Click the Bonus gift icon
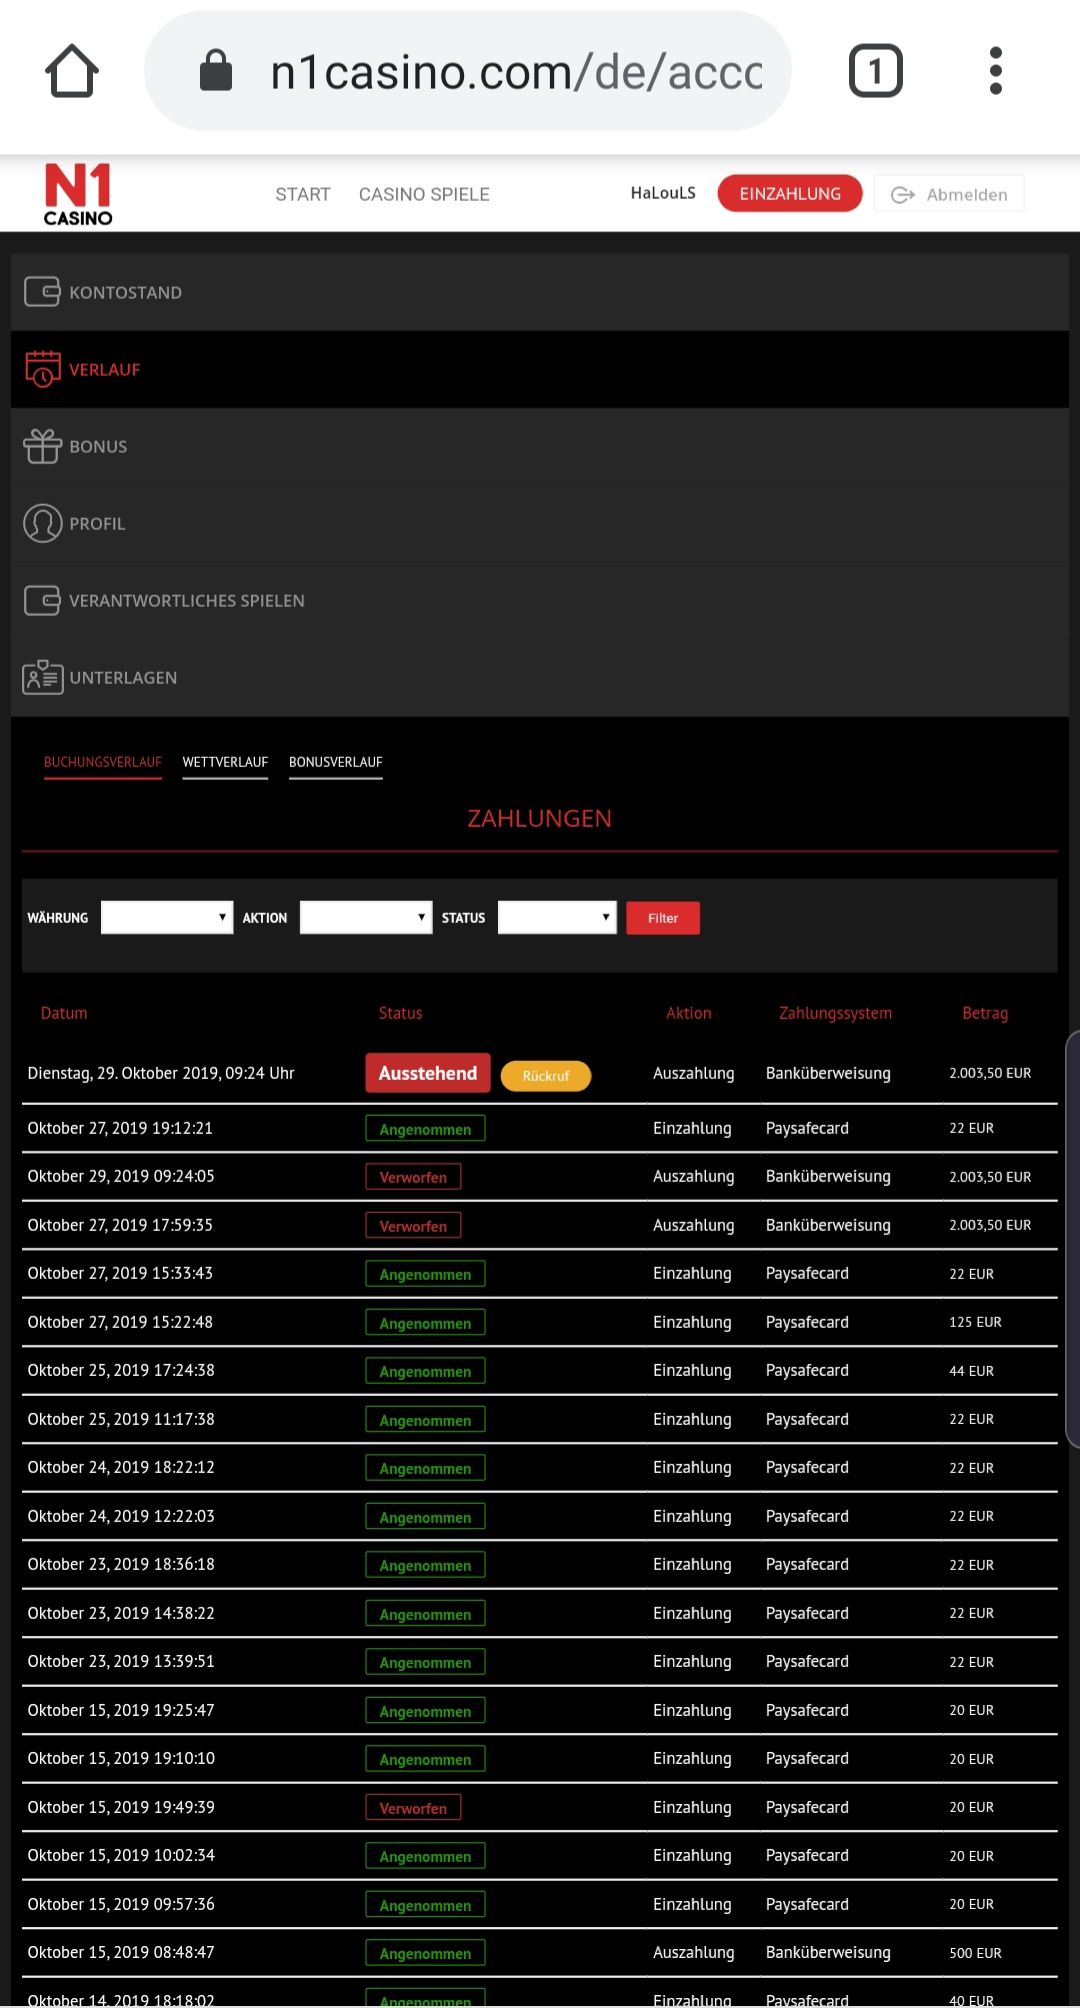 pyautogui.click(x=42, y=446)
